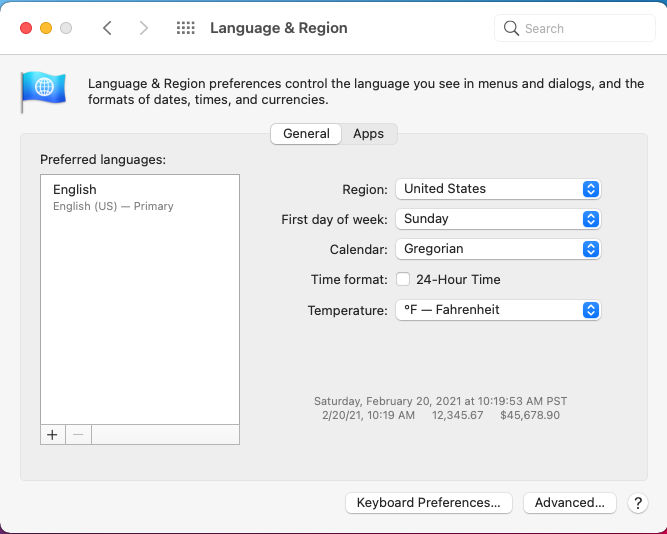Viewport: 667px width, 534px height.
Task: Show all preferences grid icon
Action: coord(185,28)
